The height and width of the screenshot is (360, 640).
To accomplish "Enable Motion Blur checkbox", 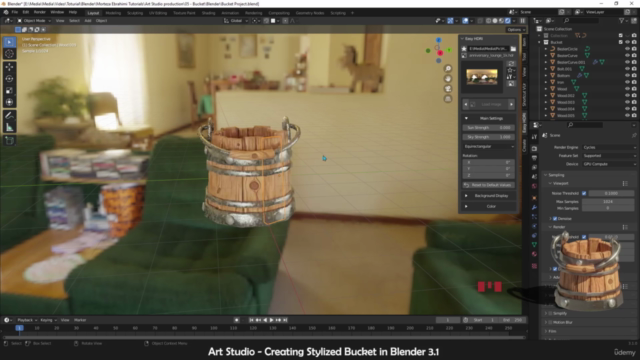I will pyautogui.click(x=550, y=322).
